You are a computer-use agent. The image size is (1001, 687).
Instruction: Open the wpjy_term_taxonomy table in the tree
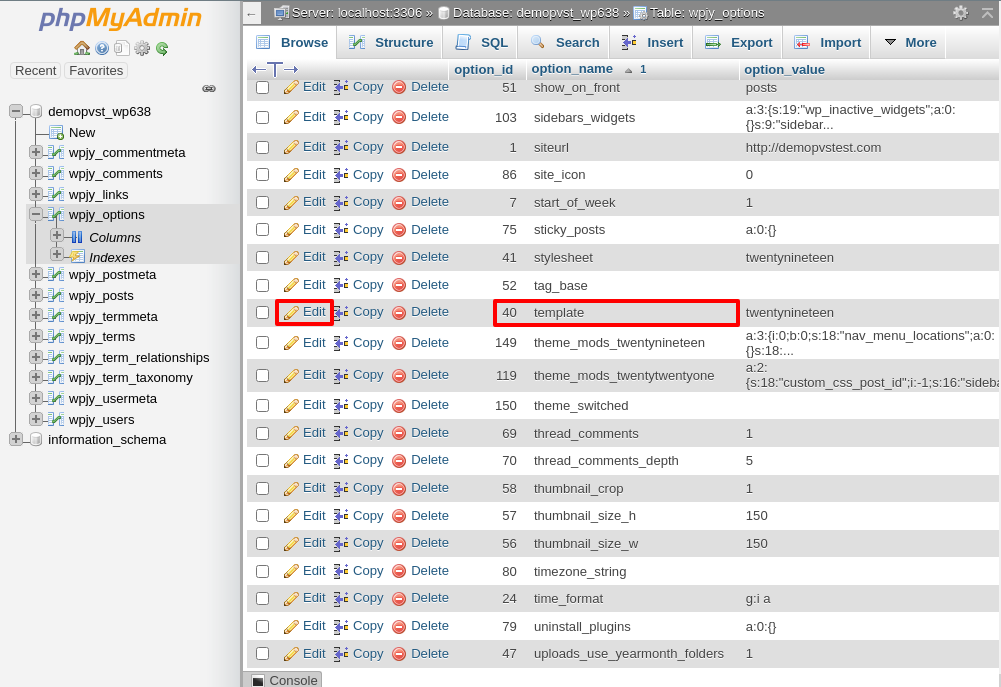pyautogui.click(x=131, y=378)
